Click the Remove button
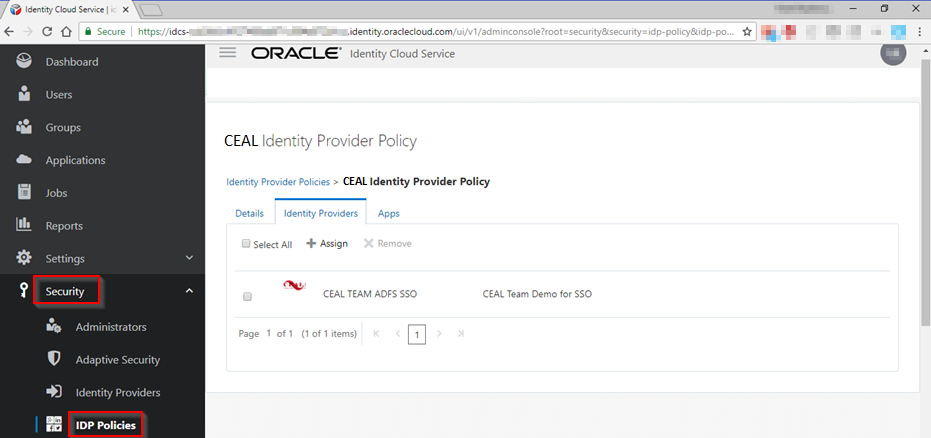This screenshot has width=931, height=438. pyautogui.click(x=388, y=243)
